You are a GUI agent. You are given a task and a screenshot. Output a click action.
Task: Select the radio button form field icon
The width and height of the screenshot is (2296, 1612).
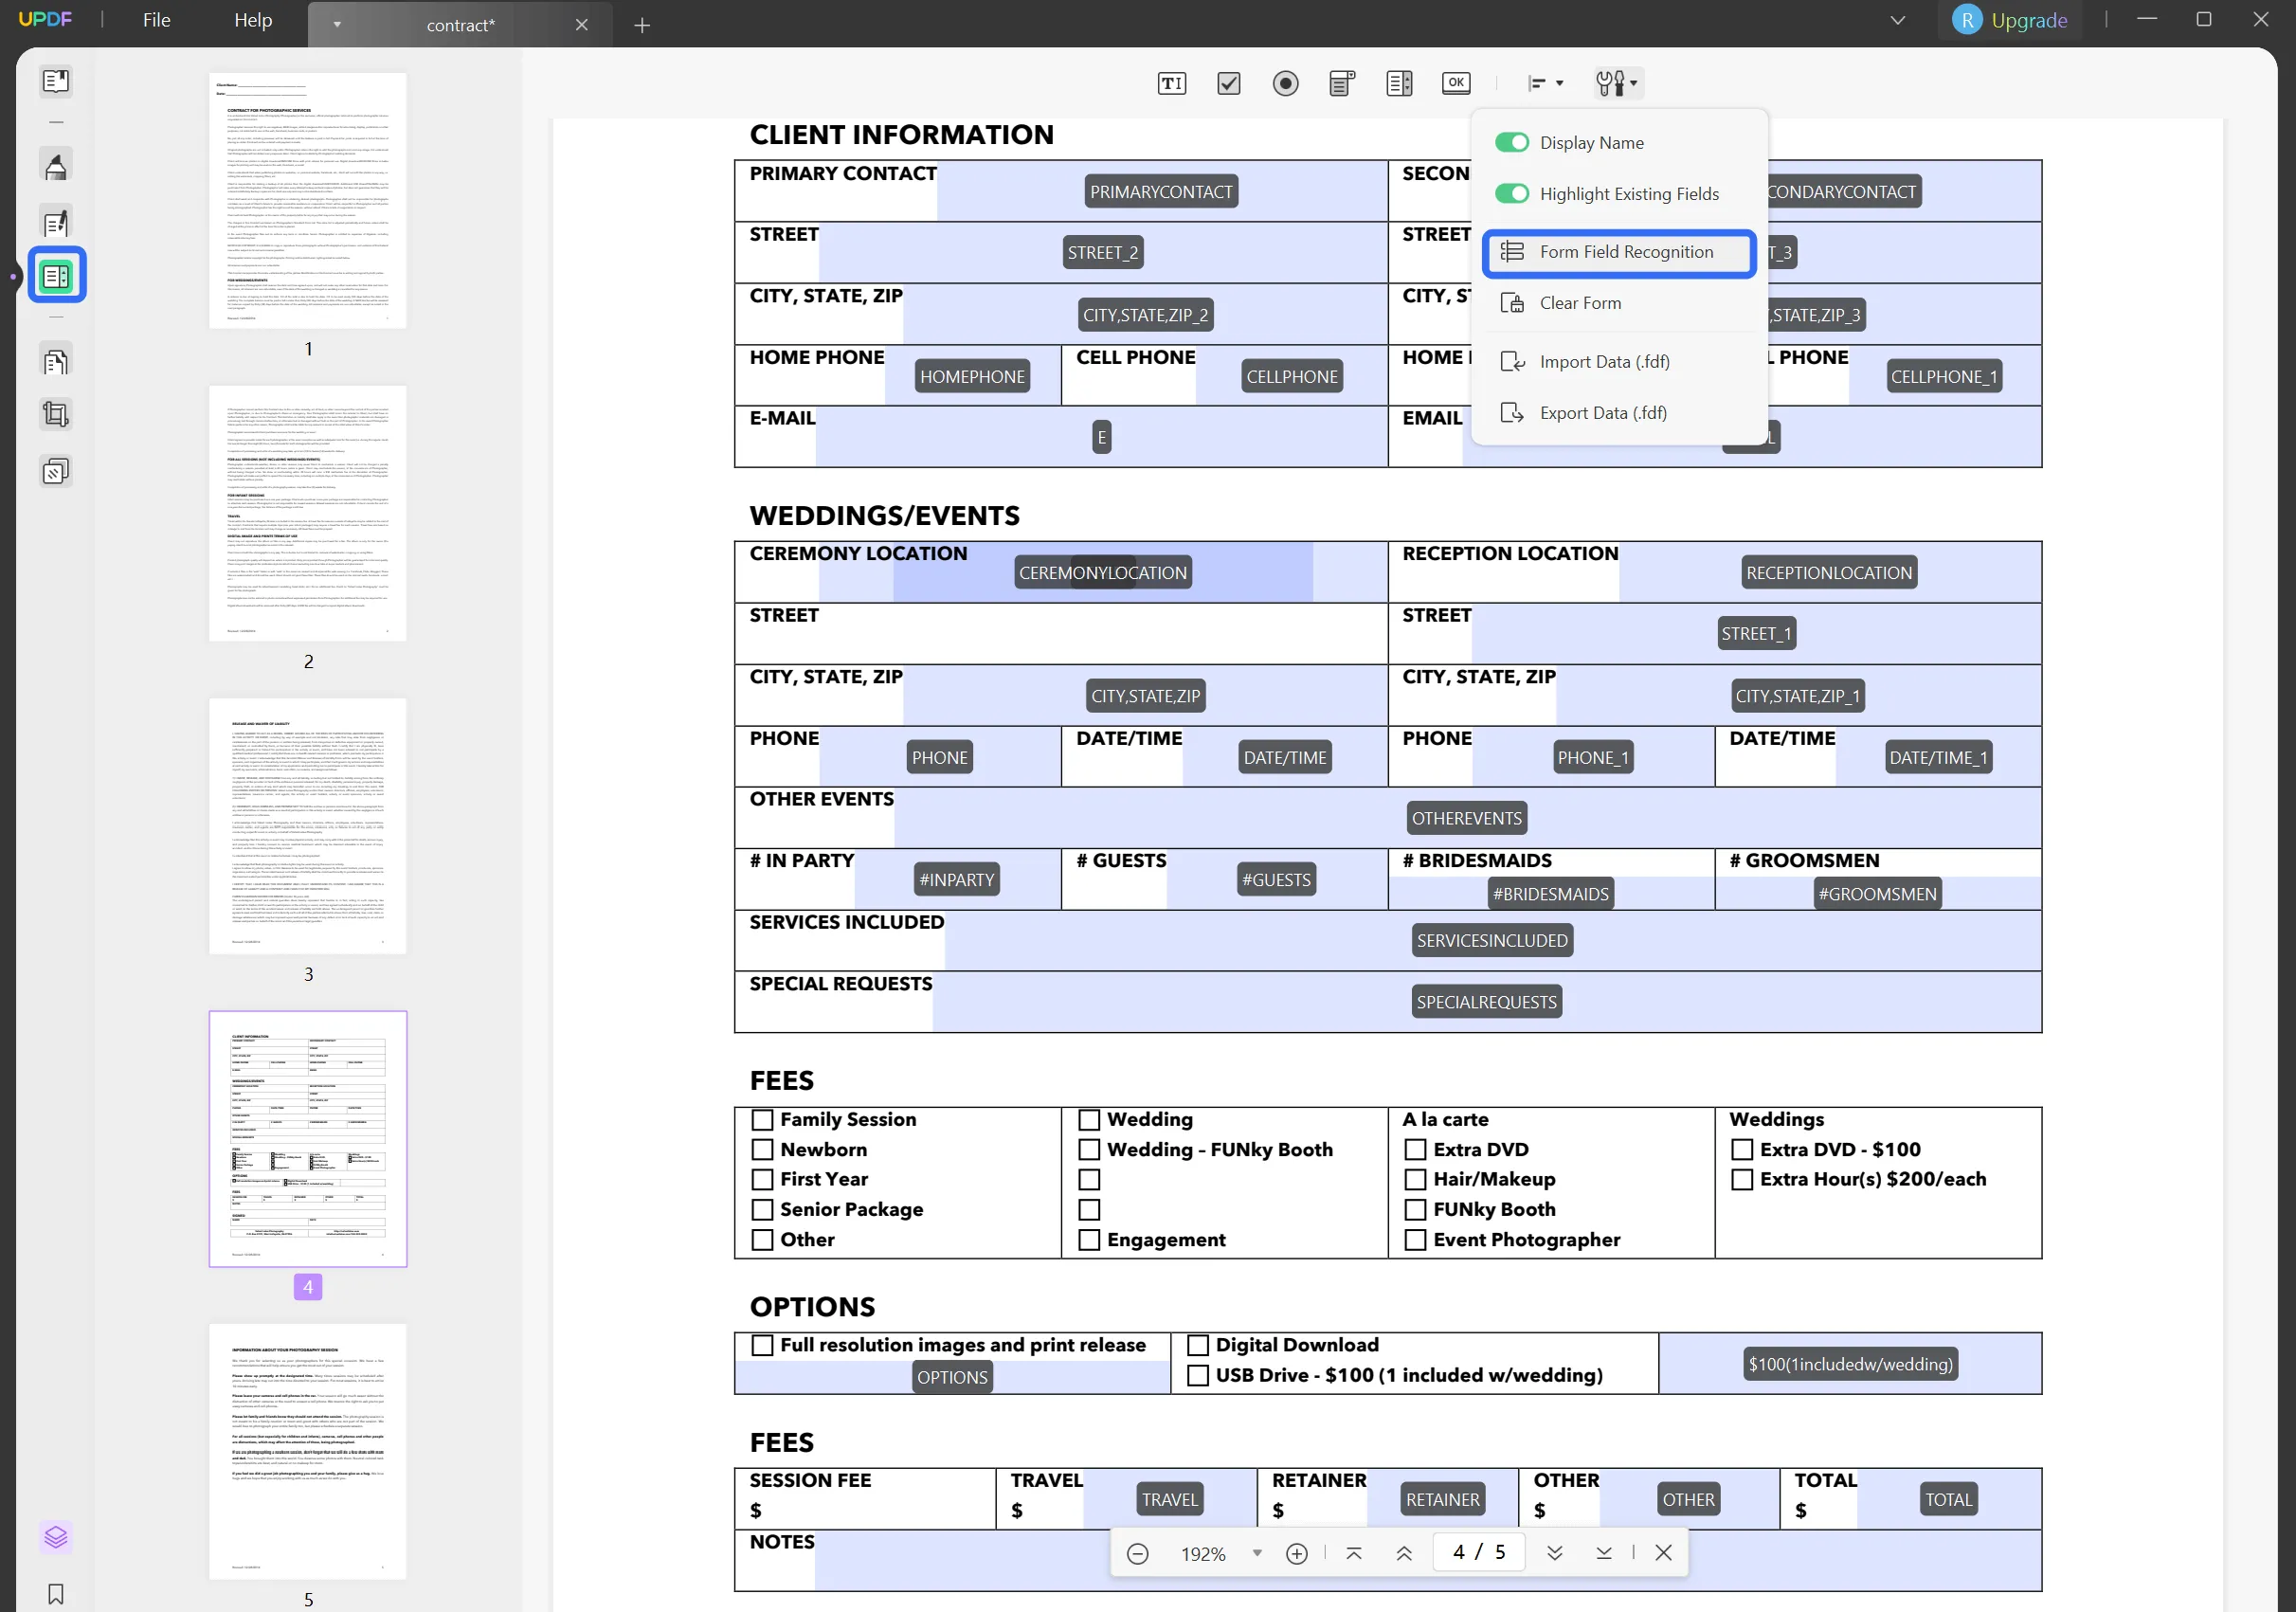coord(1286,82)
